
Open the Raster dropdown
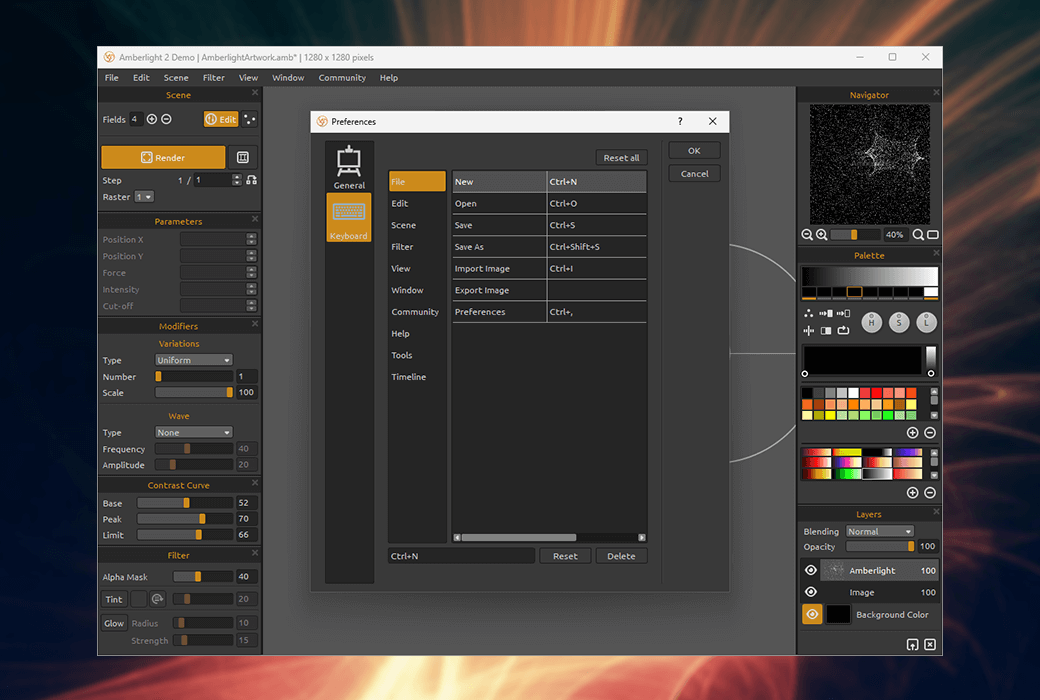[x=144, y=197]
